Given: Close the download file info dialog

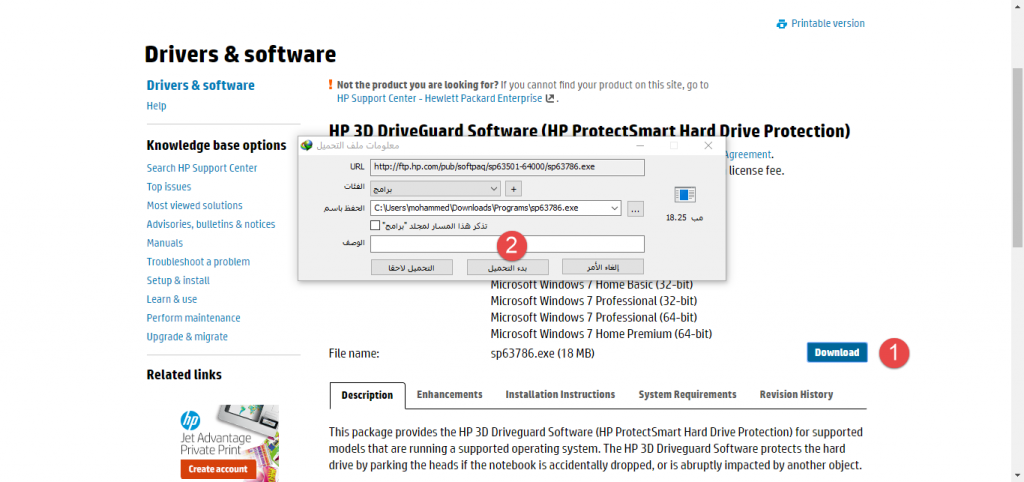Looking at the screenshot, I should pos(708,146).
